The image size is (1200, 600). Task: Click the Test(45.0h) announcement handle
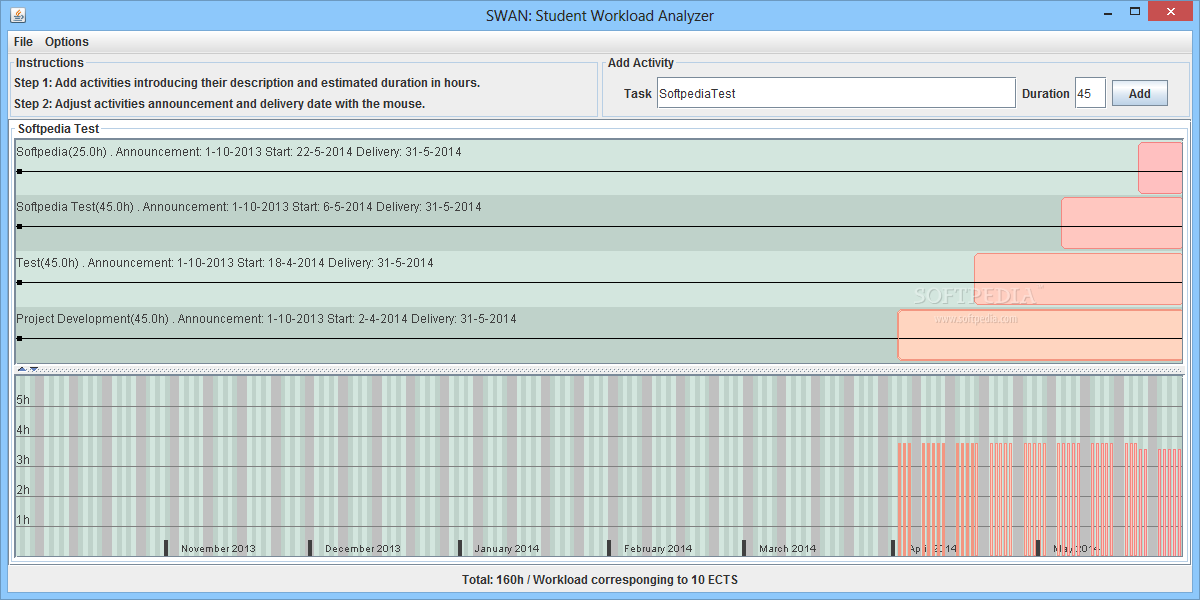[x=19, y=283]
